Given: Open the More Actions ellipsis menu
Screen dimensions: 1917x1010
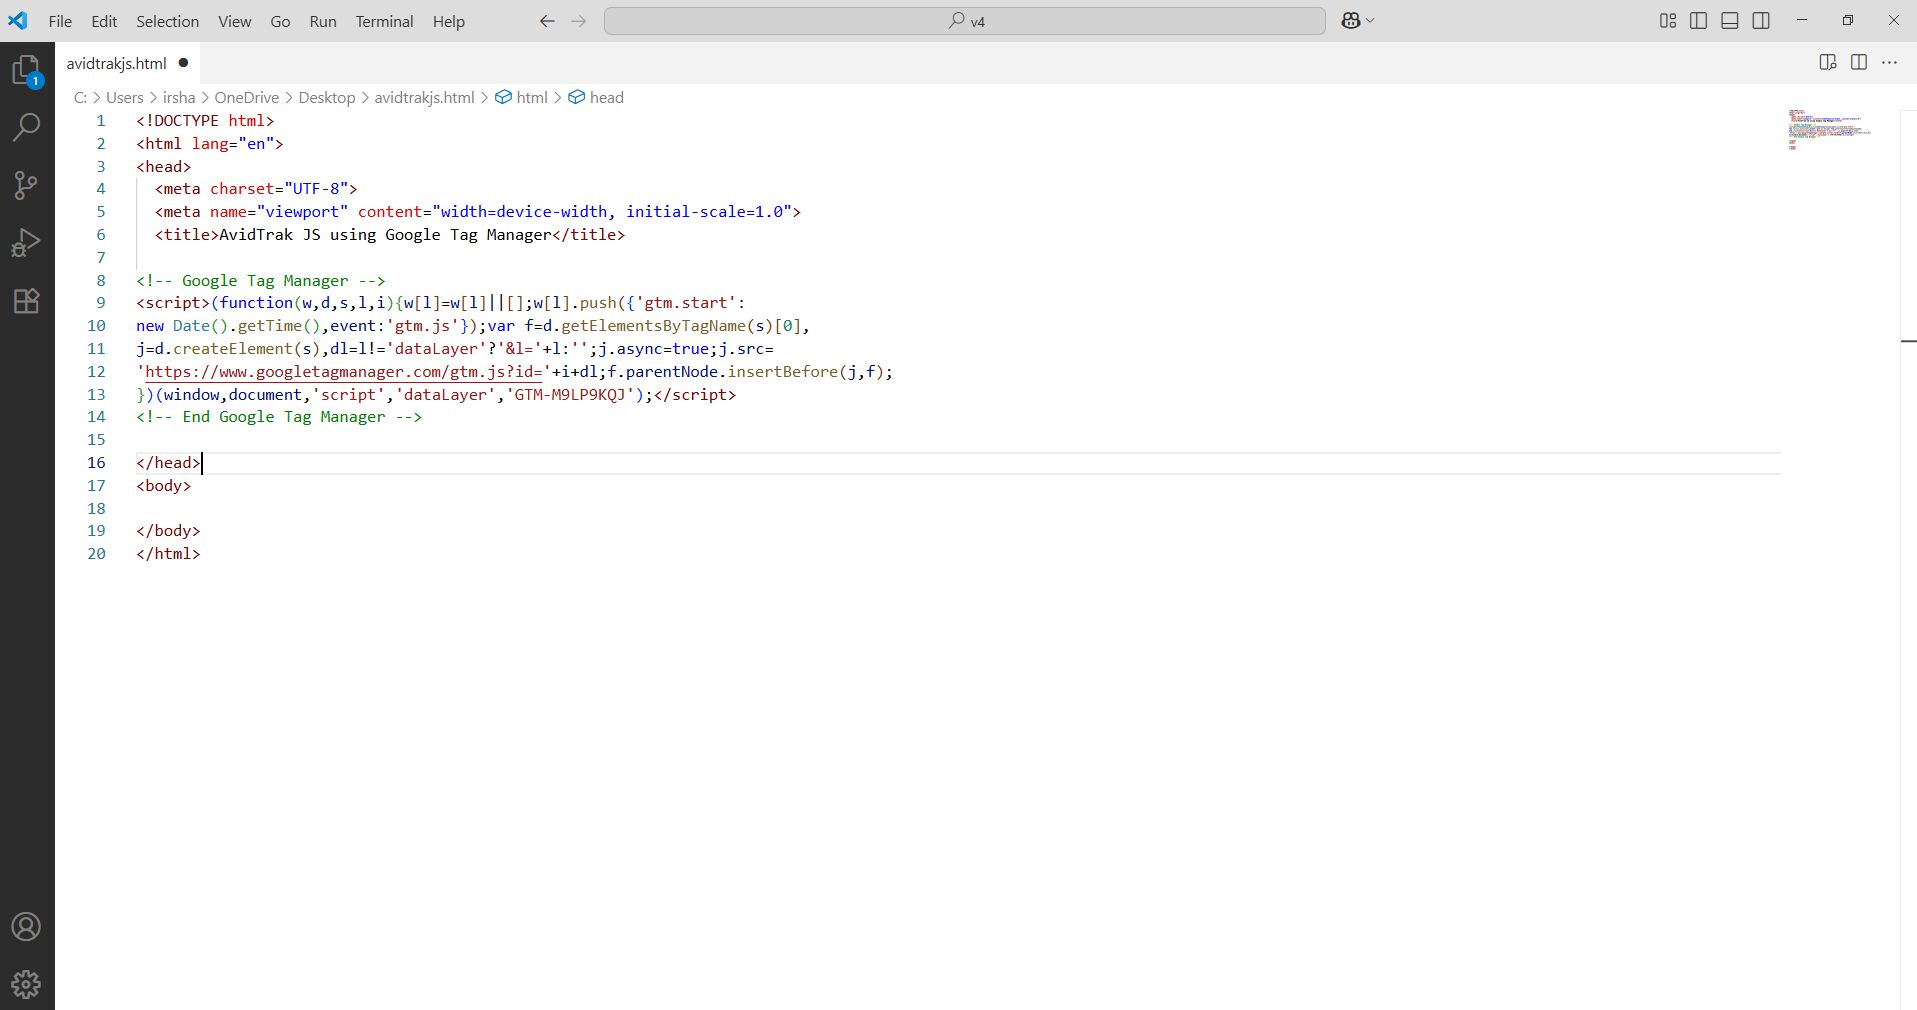Looking at the screenshot, I should 1890,62.
